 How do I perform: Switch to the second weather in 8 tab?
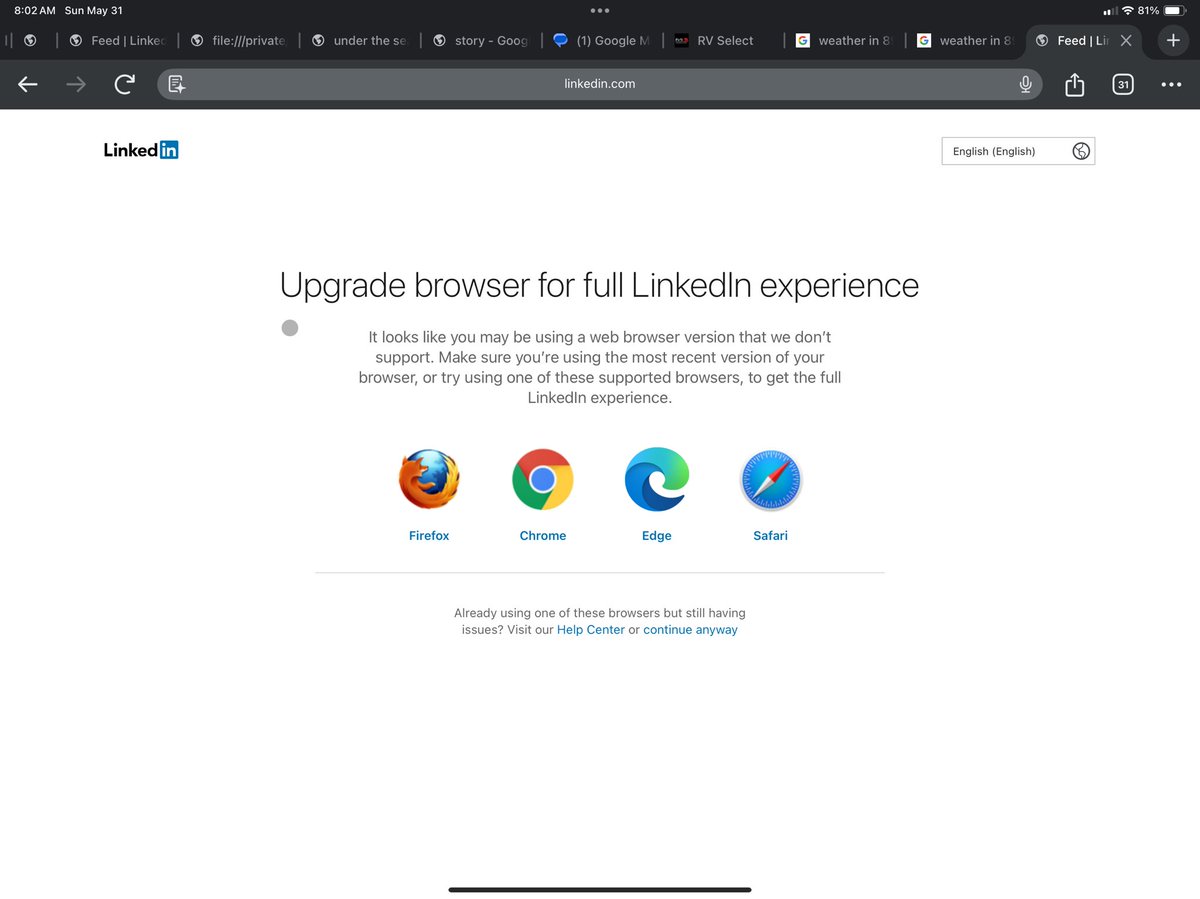tap(966, 41)
